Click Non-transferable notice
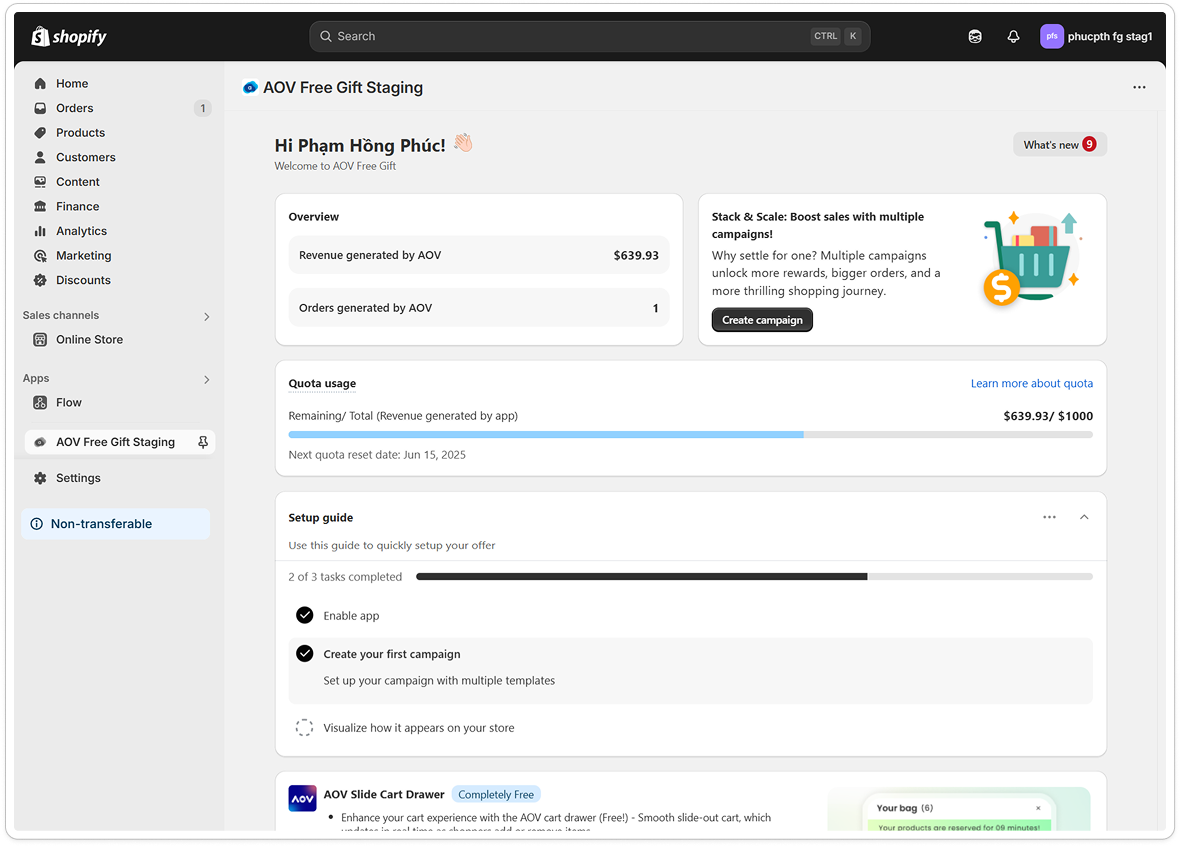Image resolution: width=1181 pixels, height=847 pixels. click(115, 524)
